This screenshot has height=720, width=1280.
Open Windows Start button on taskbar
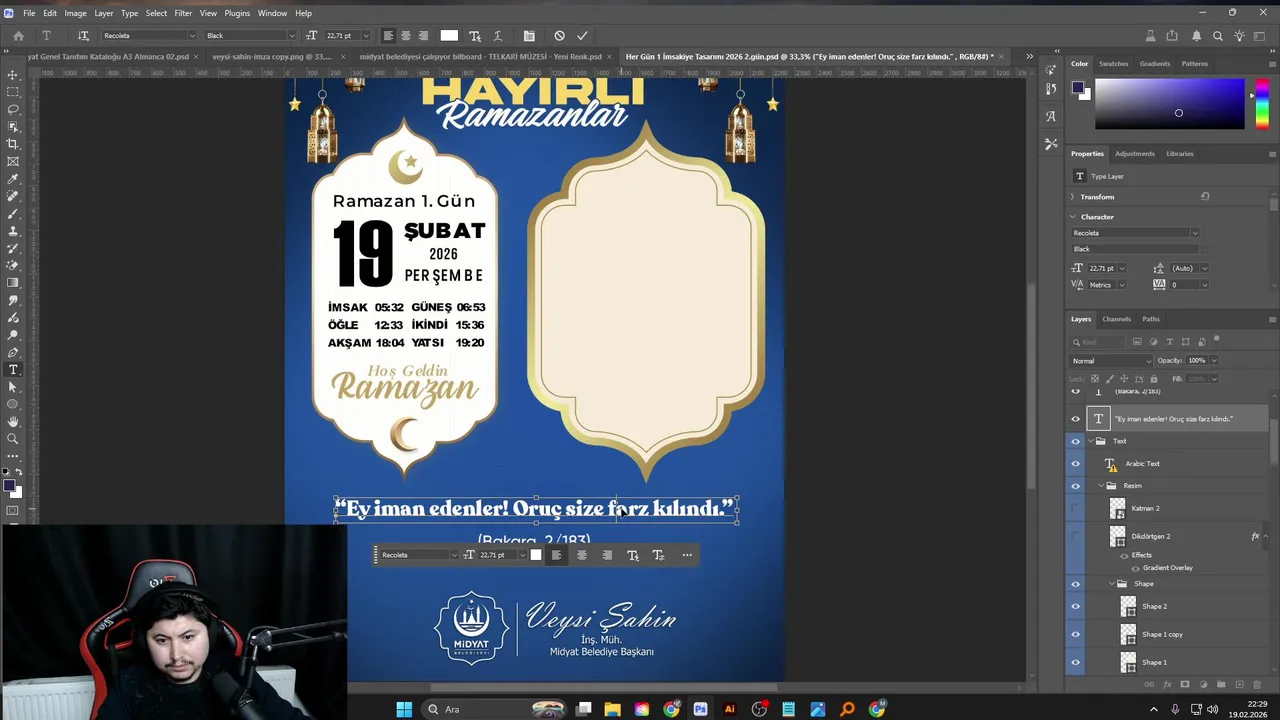pos(404,709)
